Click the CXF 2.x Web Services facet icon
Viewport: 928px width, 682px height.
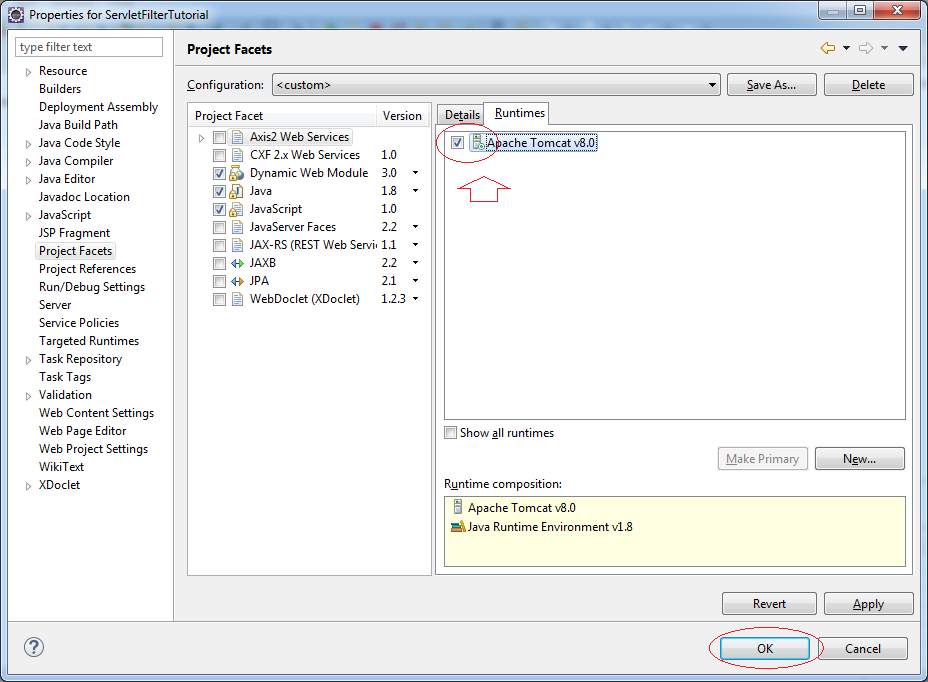237,155
